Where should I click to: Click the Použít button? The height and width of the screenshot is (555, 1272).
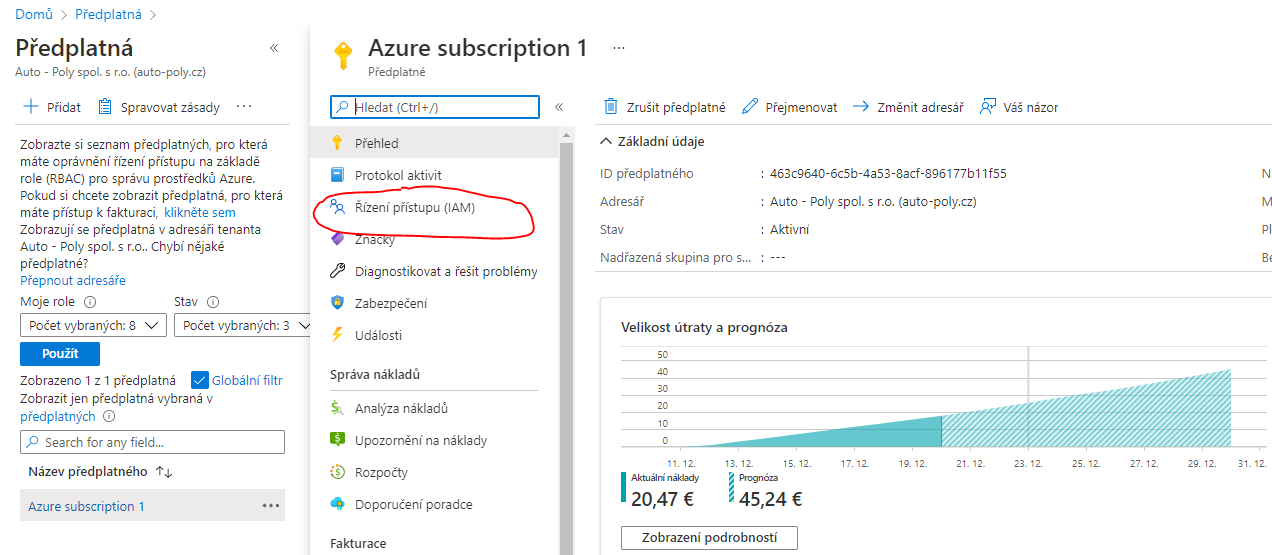click(60, 353)
